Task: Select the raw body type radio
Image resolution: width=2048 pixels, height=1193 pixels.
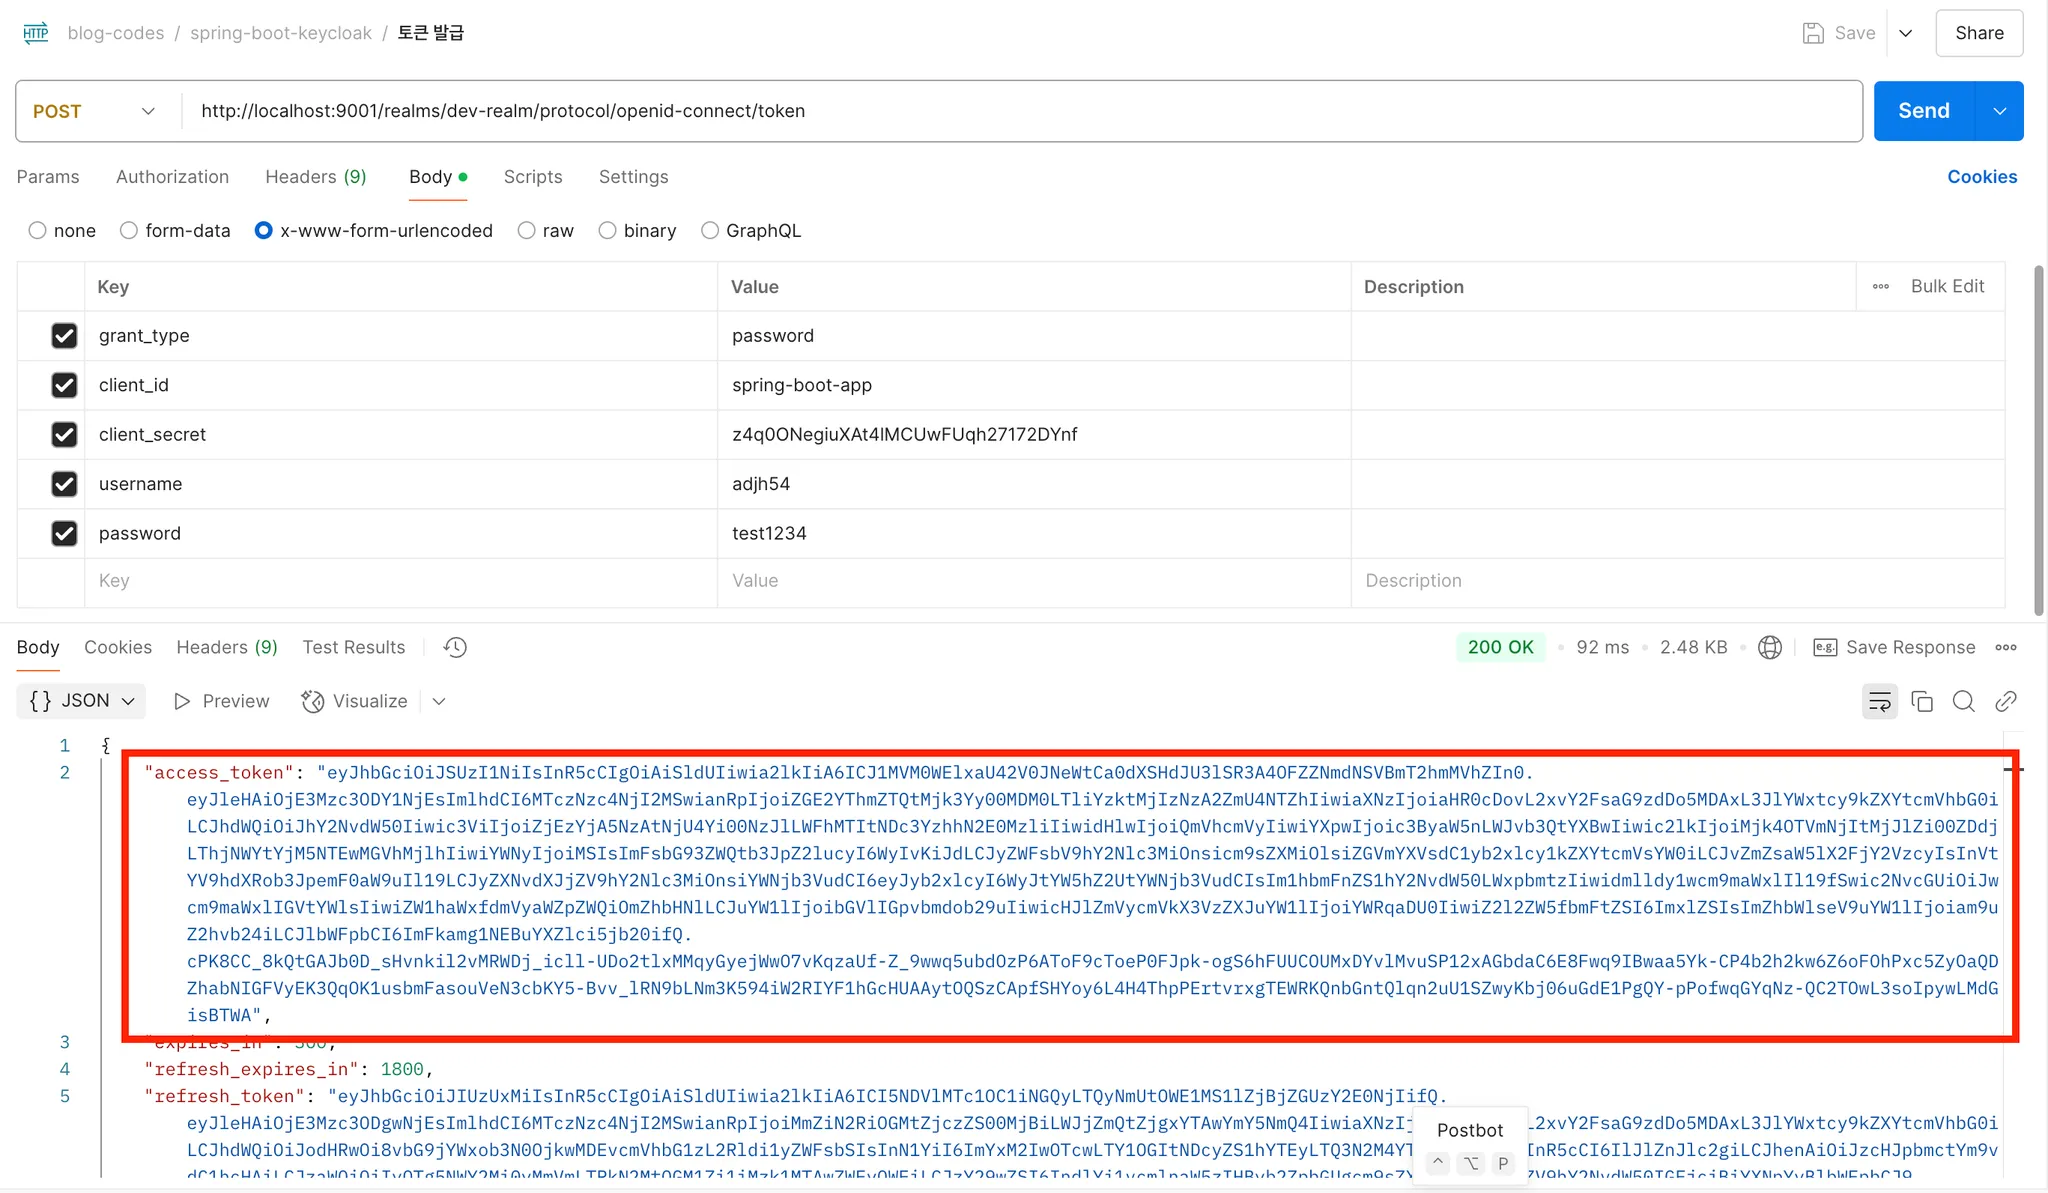Action: tap(527, 231)
